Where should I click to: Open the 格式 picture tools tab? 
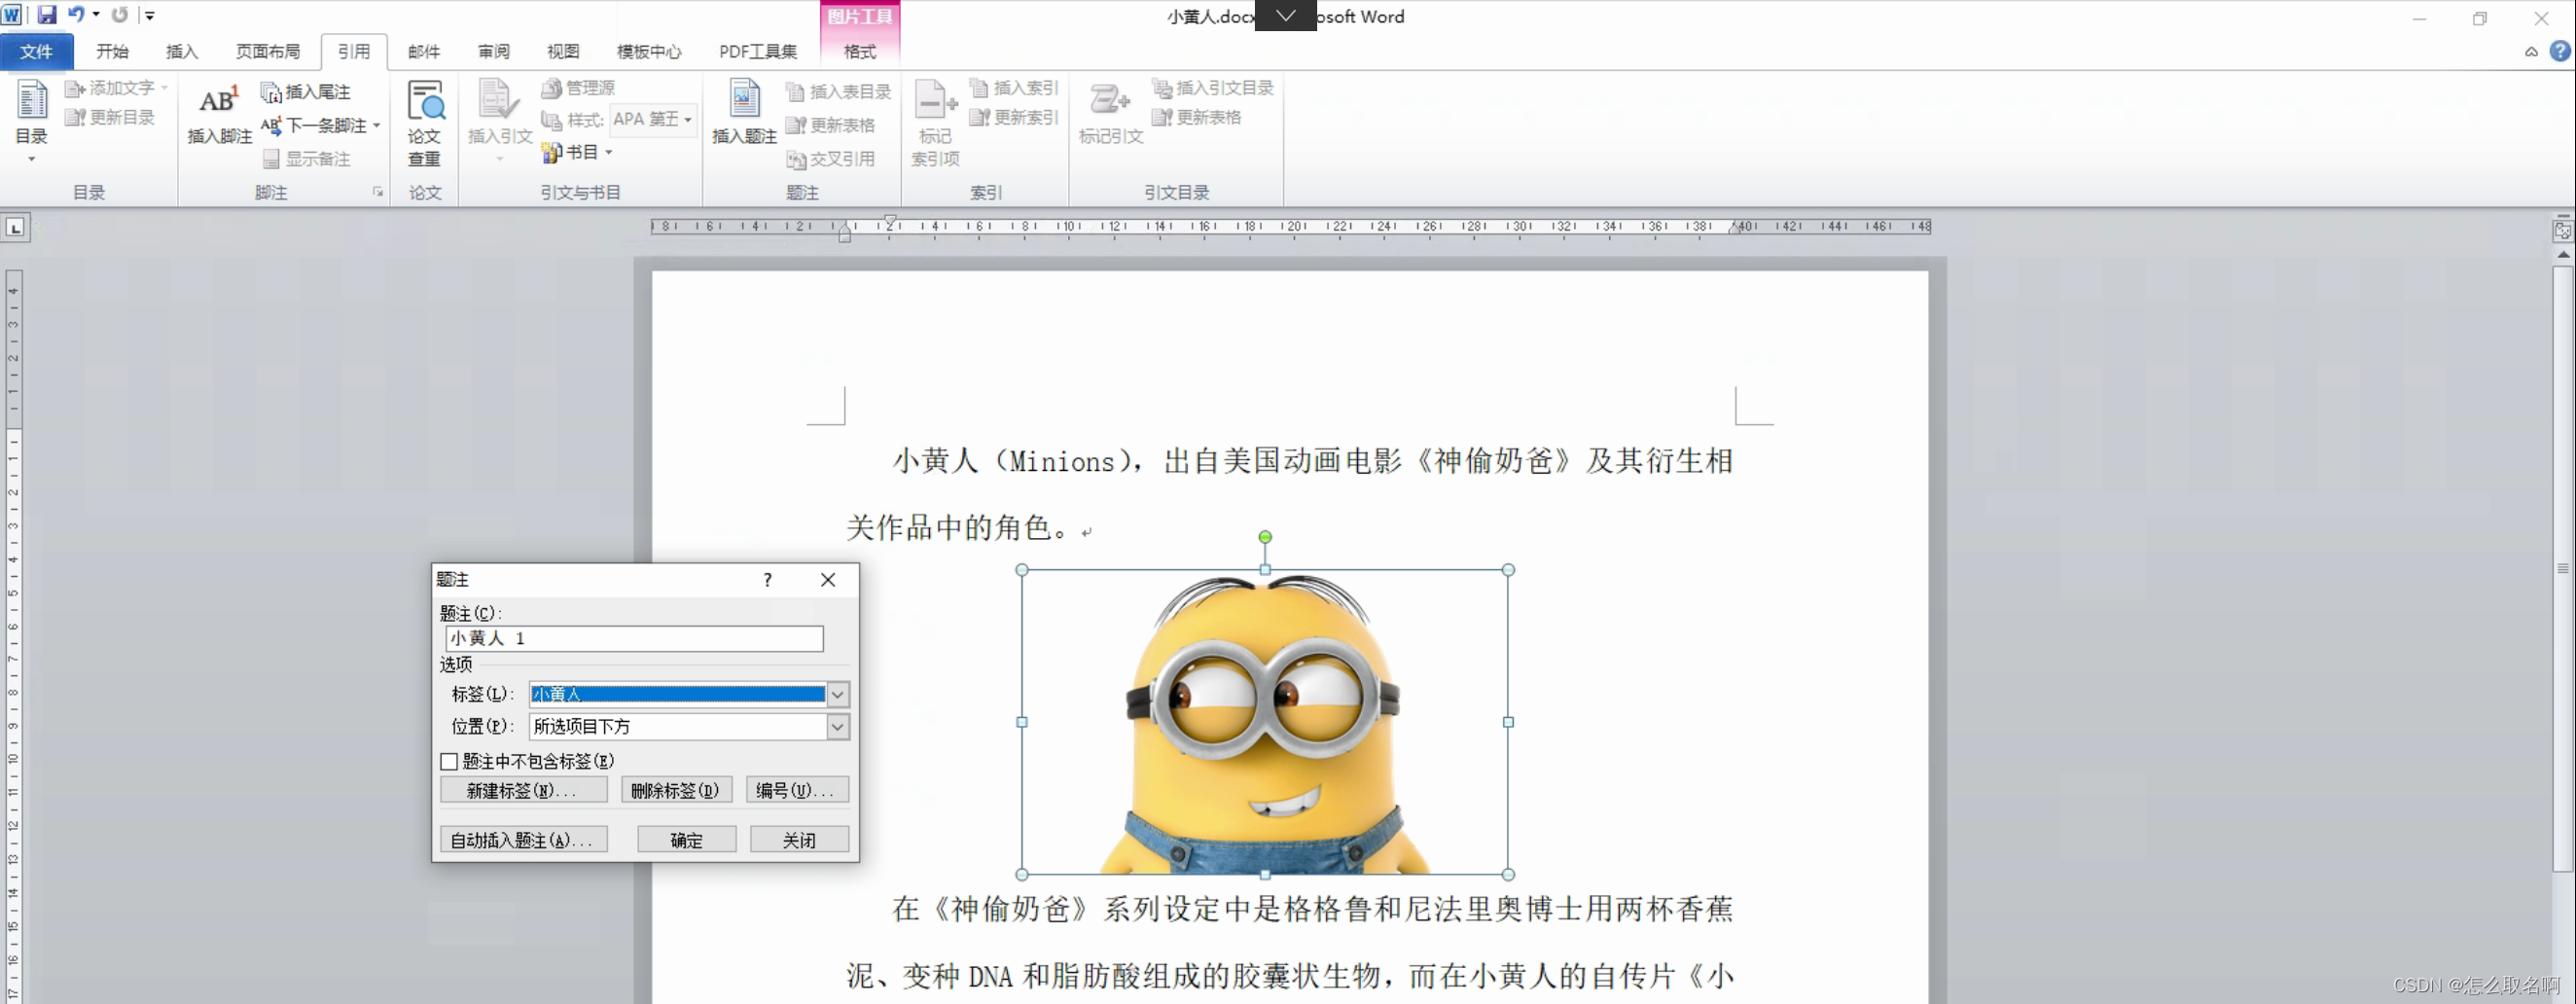(x=860, y=52)
